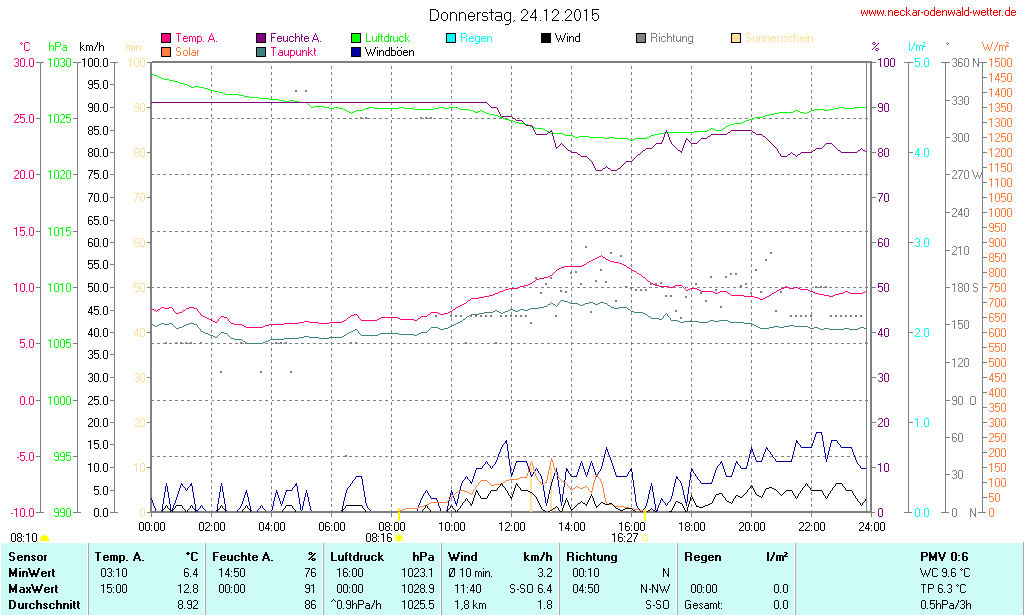Click the chart title Donnerstag, 24.12.2015
The height and width of the screenshot is (615, 1024).
[514, 15]
